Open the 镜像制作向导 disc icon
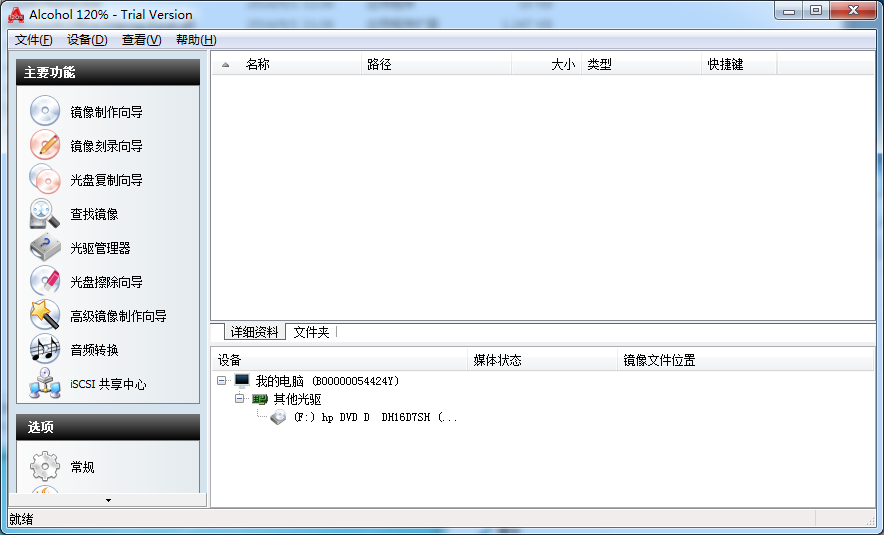 45,111
